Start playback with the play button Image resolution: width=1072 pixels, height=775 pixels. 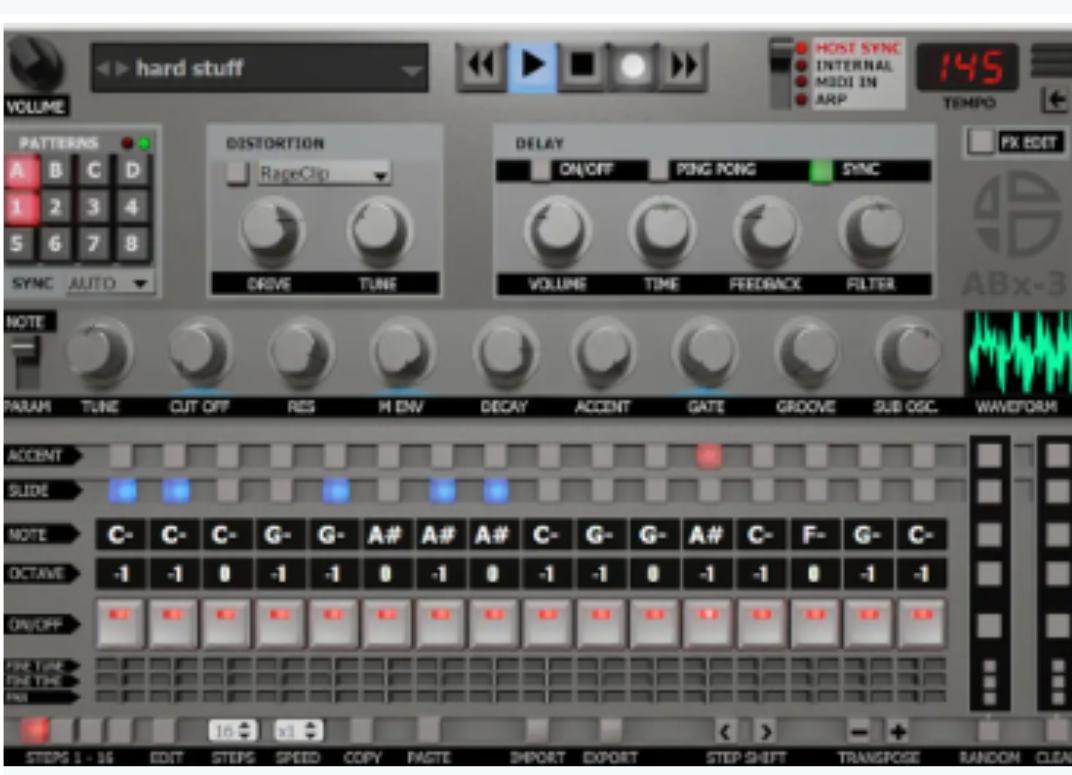(x=532, y=66)
